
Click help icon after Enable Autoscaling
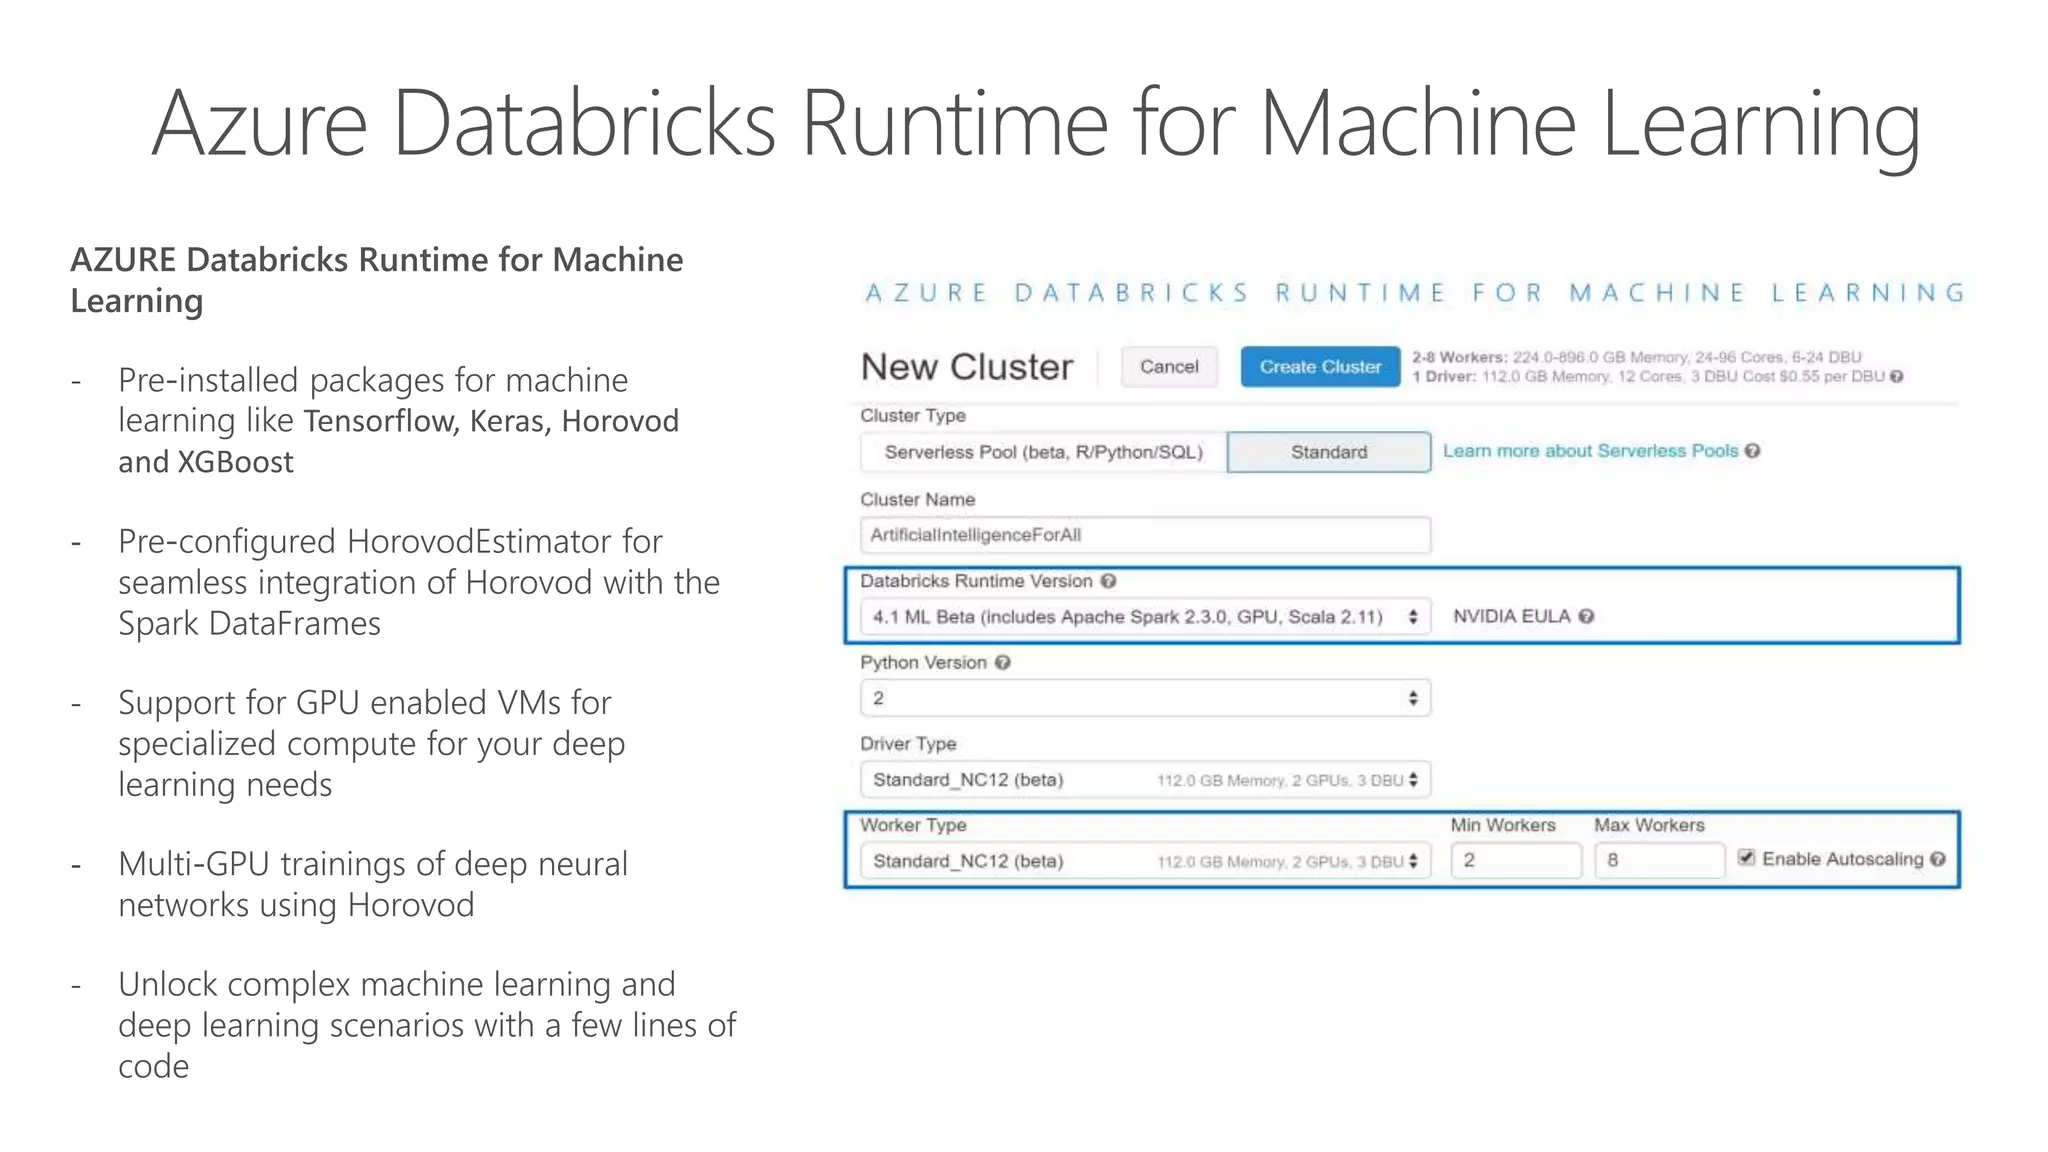coord(1938,859)
